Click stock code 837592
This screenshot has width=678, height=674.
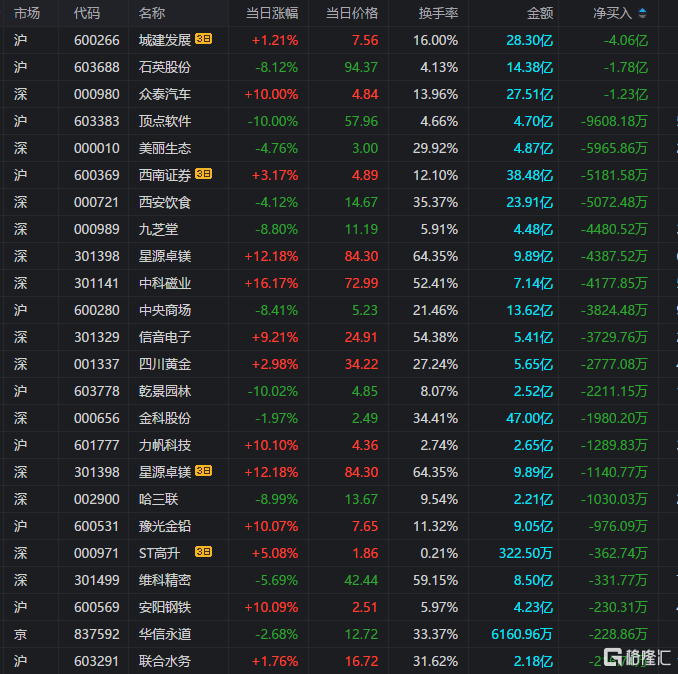pos(96,634)
